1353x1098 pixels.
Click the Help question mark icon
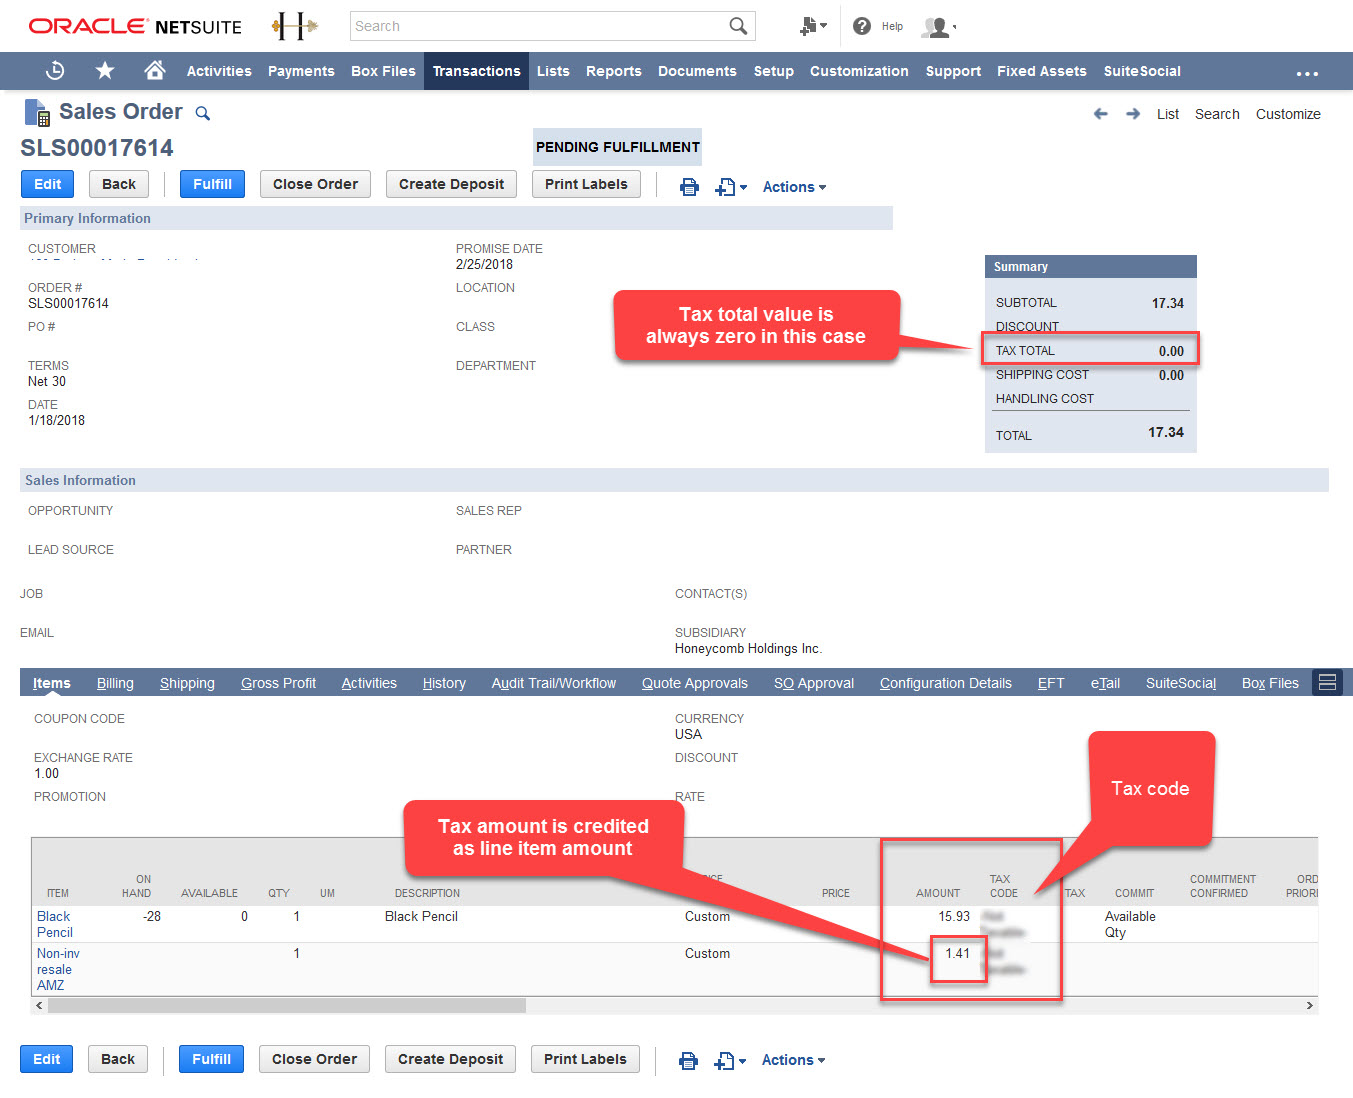[x=862, y=26]
